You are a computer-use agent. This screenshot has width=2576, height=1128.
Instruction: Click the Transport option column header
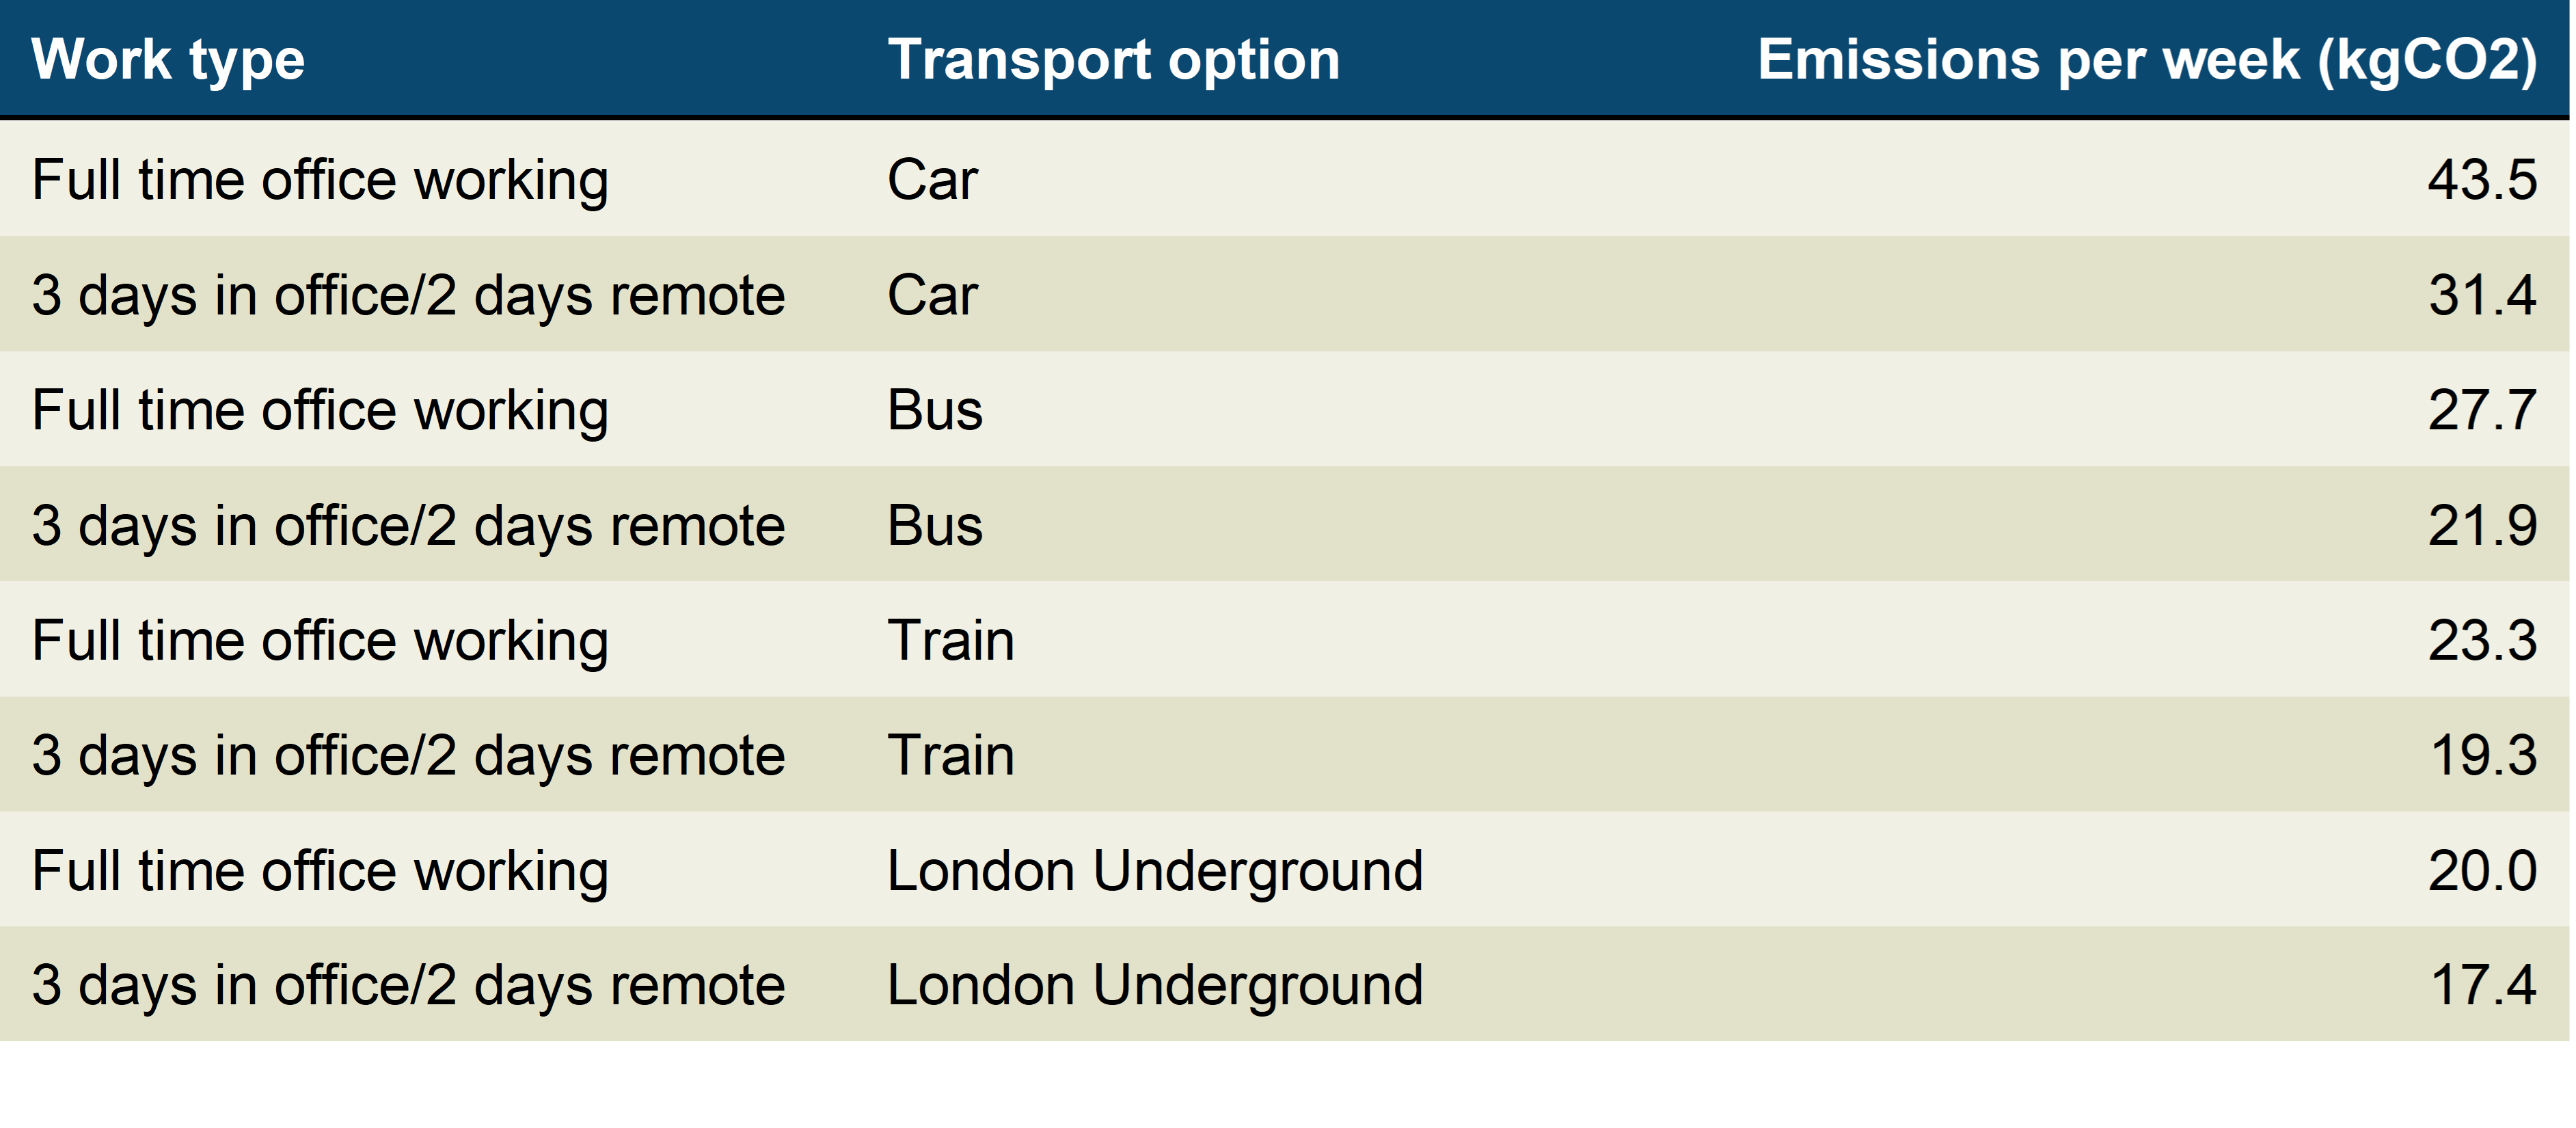[x=1113, y=60]
